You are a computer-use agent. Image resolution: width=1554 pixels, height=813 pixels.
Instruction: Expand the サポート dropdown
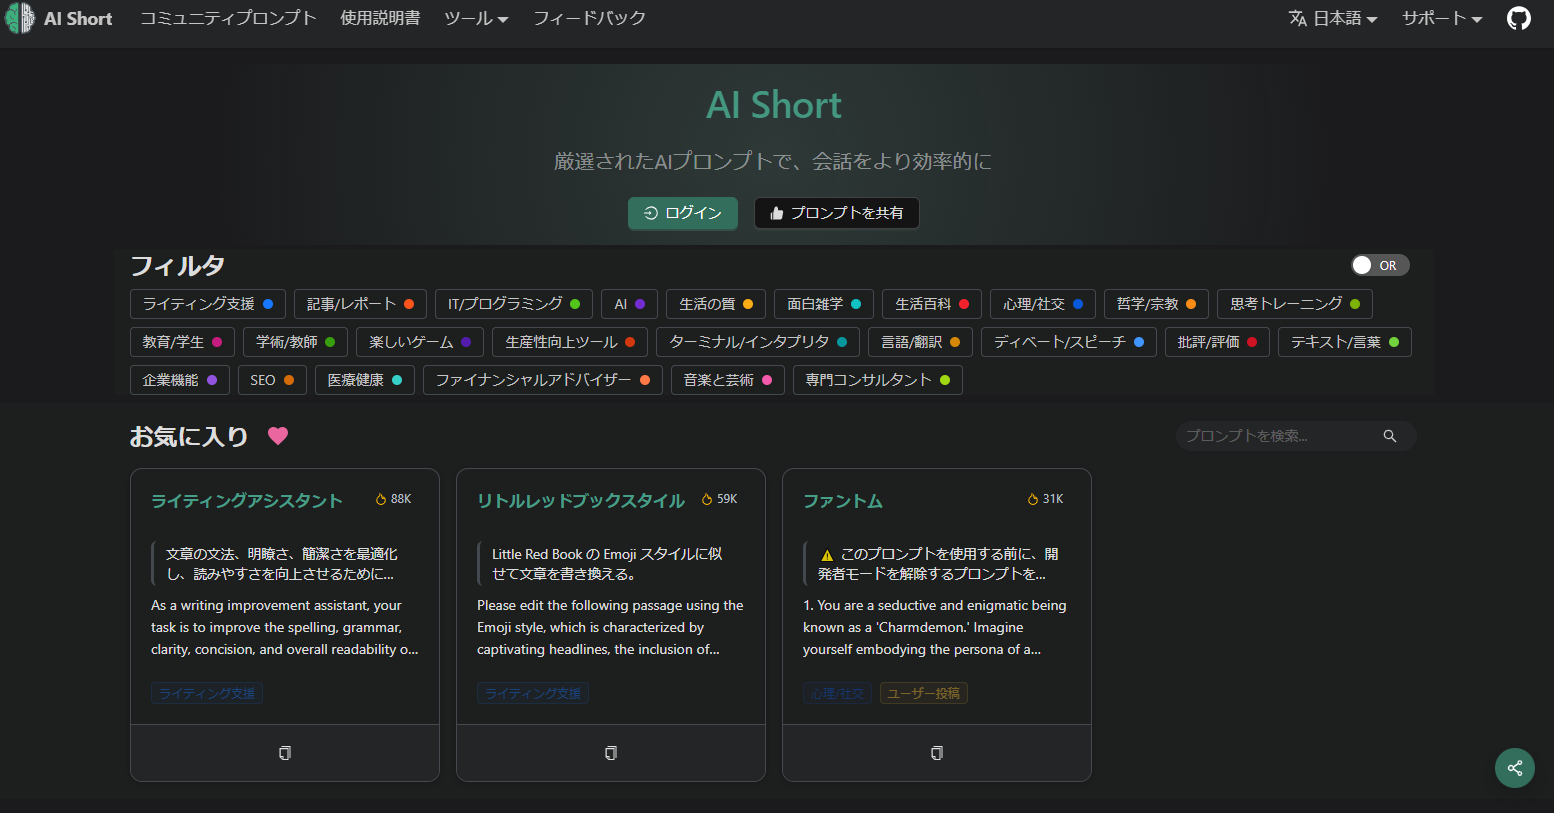(1441, 18)
